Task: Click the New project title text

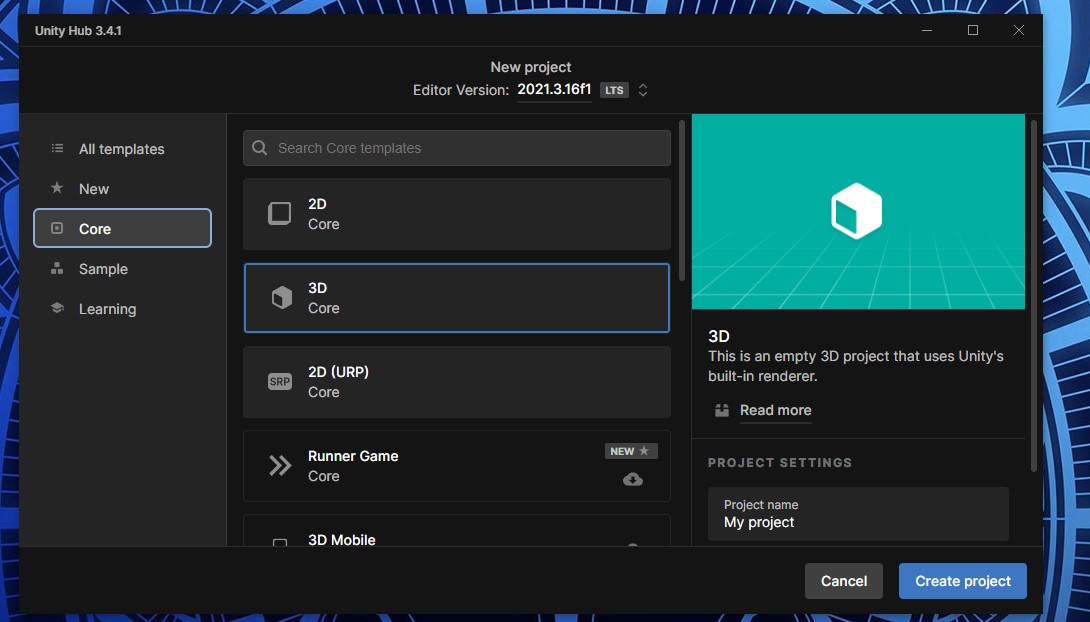Action: [x=531, y=67]
